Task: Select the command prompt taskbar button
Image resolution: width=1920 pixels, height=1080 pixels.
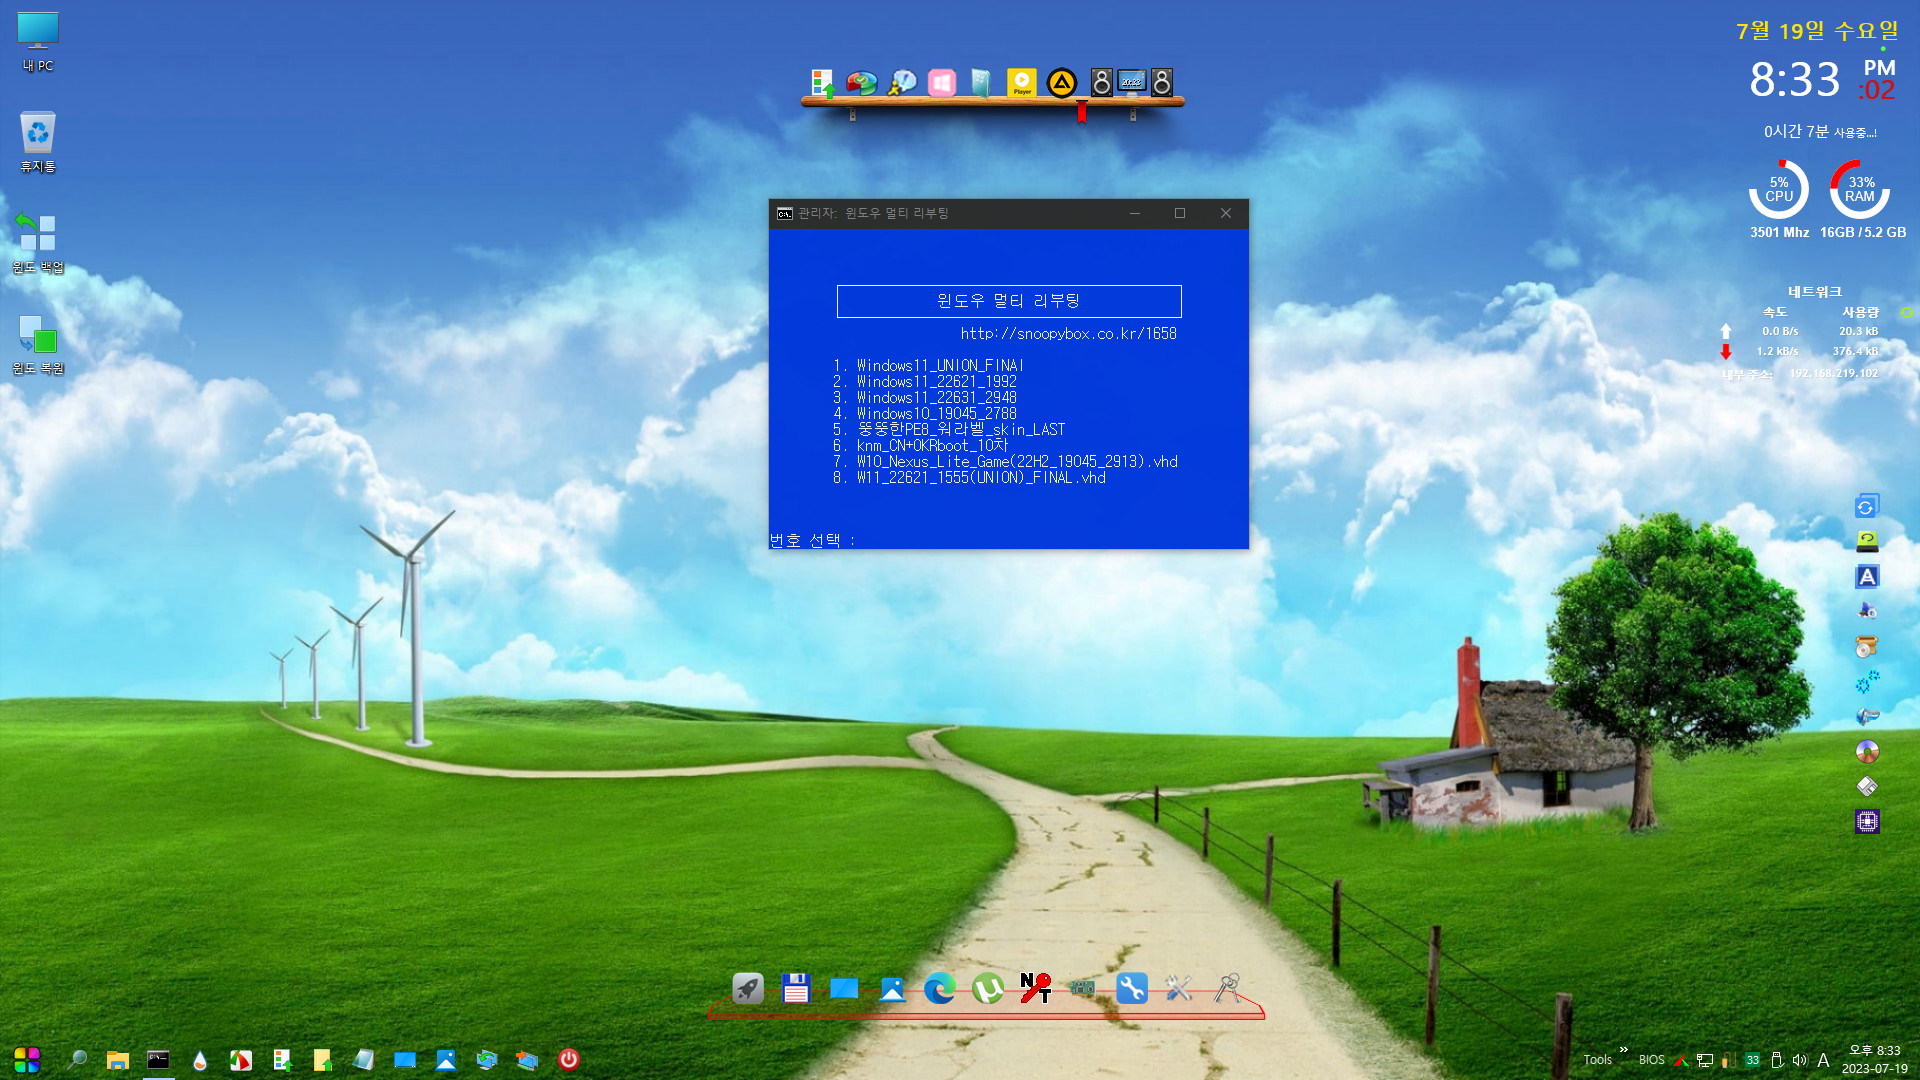Action: [x=158, y=1060]
